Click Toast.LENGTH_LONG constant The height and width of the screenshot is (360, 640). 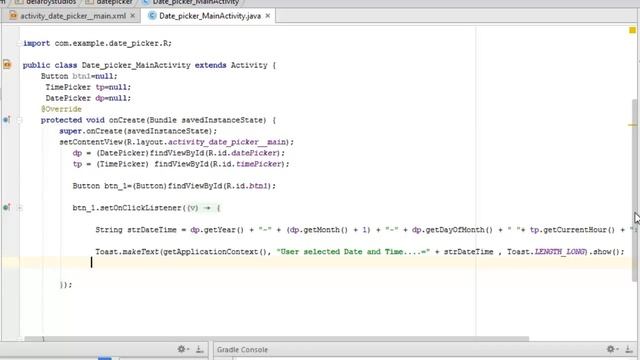tap(547, 252)
